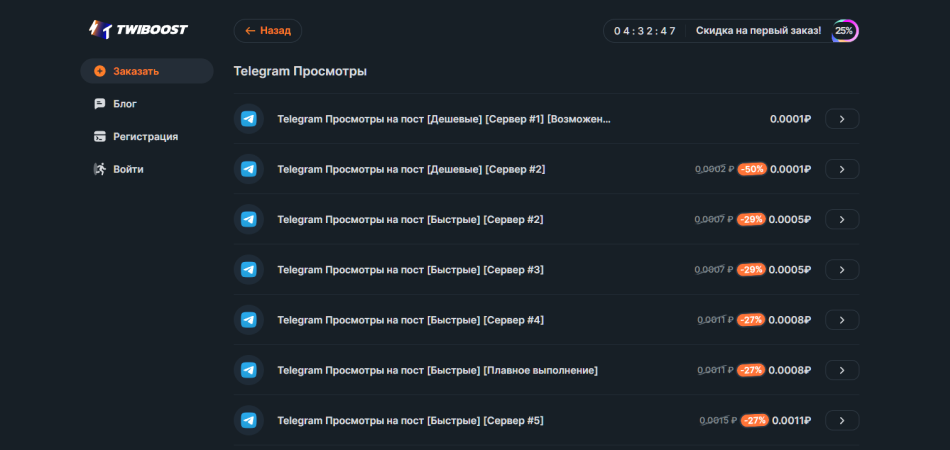Click the -50% discount badge on Дешевые Сервер #2
The image size is (950, 450).
[x=752, y=169]
